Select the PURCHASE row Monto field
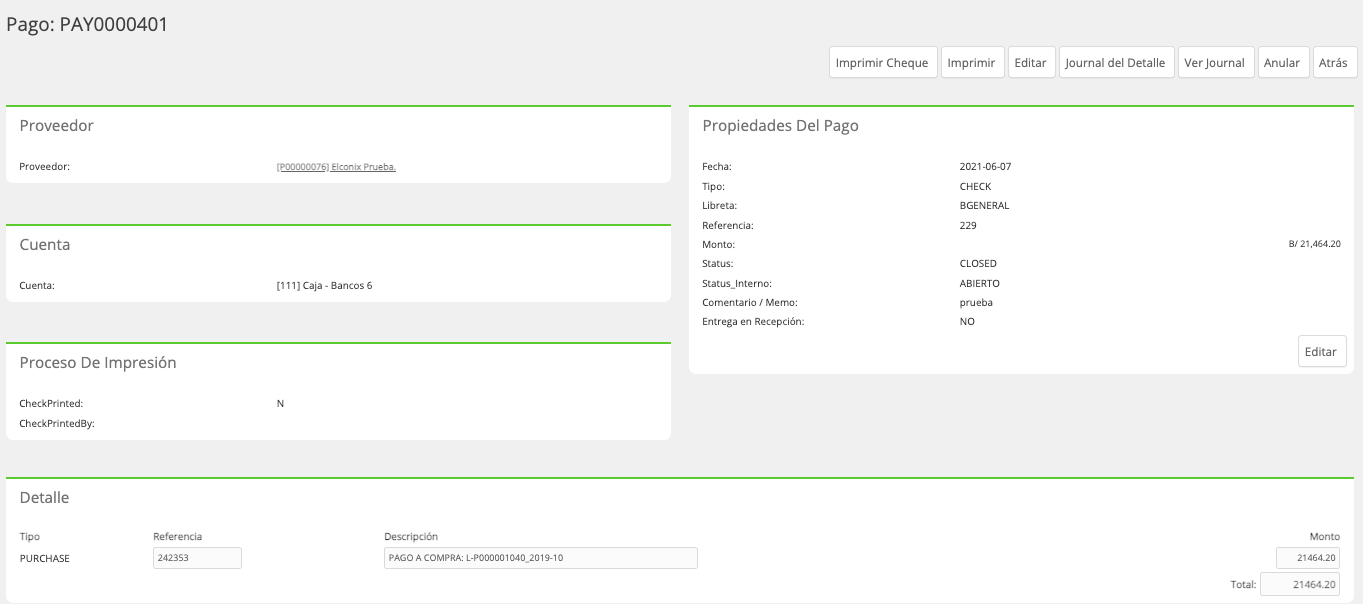Image resolution: width=1363 pixels, height=604 pixels. point(1307,558)
